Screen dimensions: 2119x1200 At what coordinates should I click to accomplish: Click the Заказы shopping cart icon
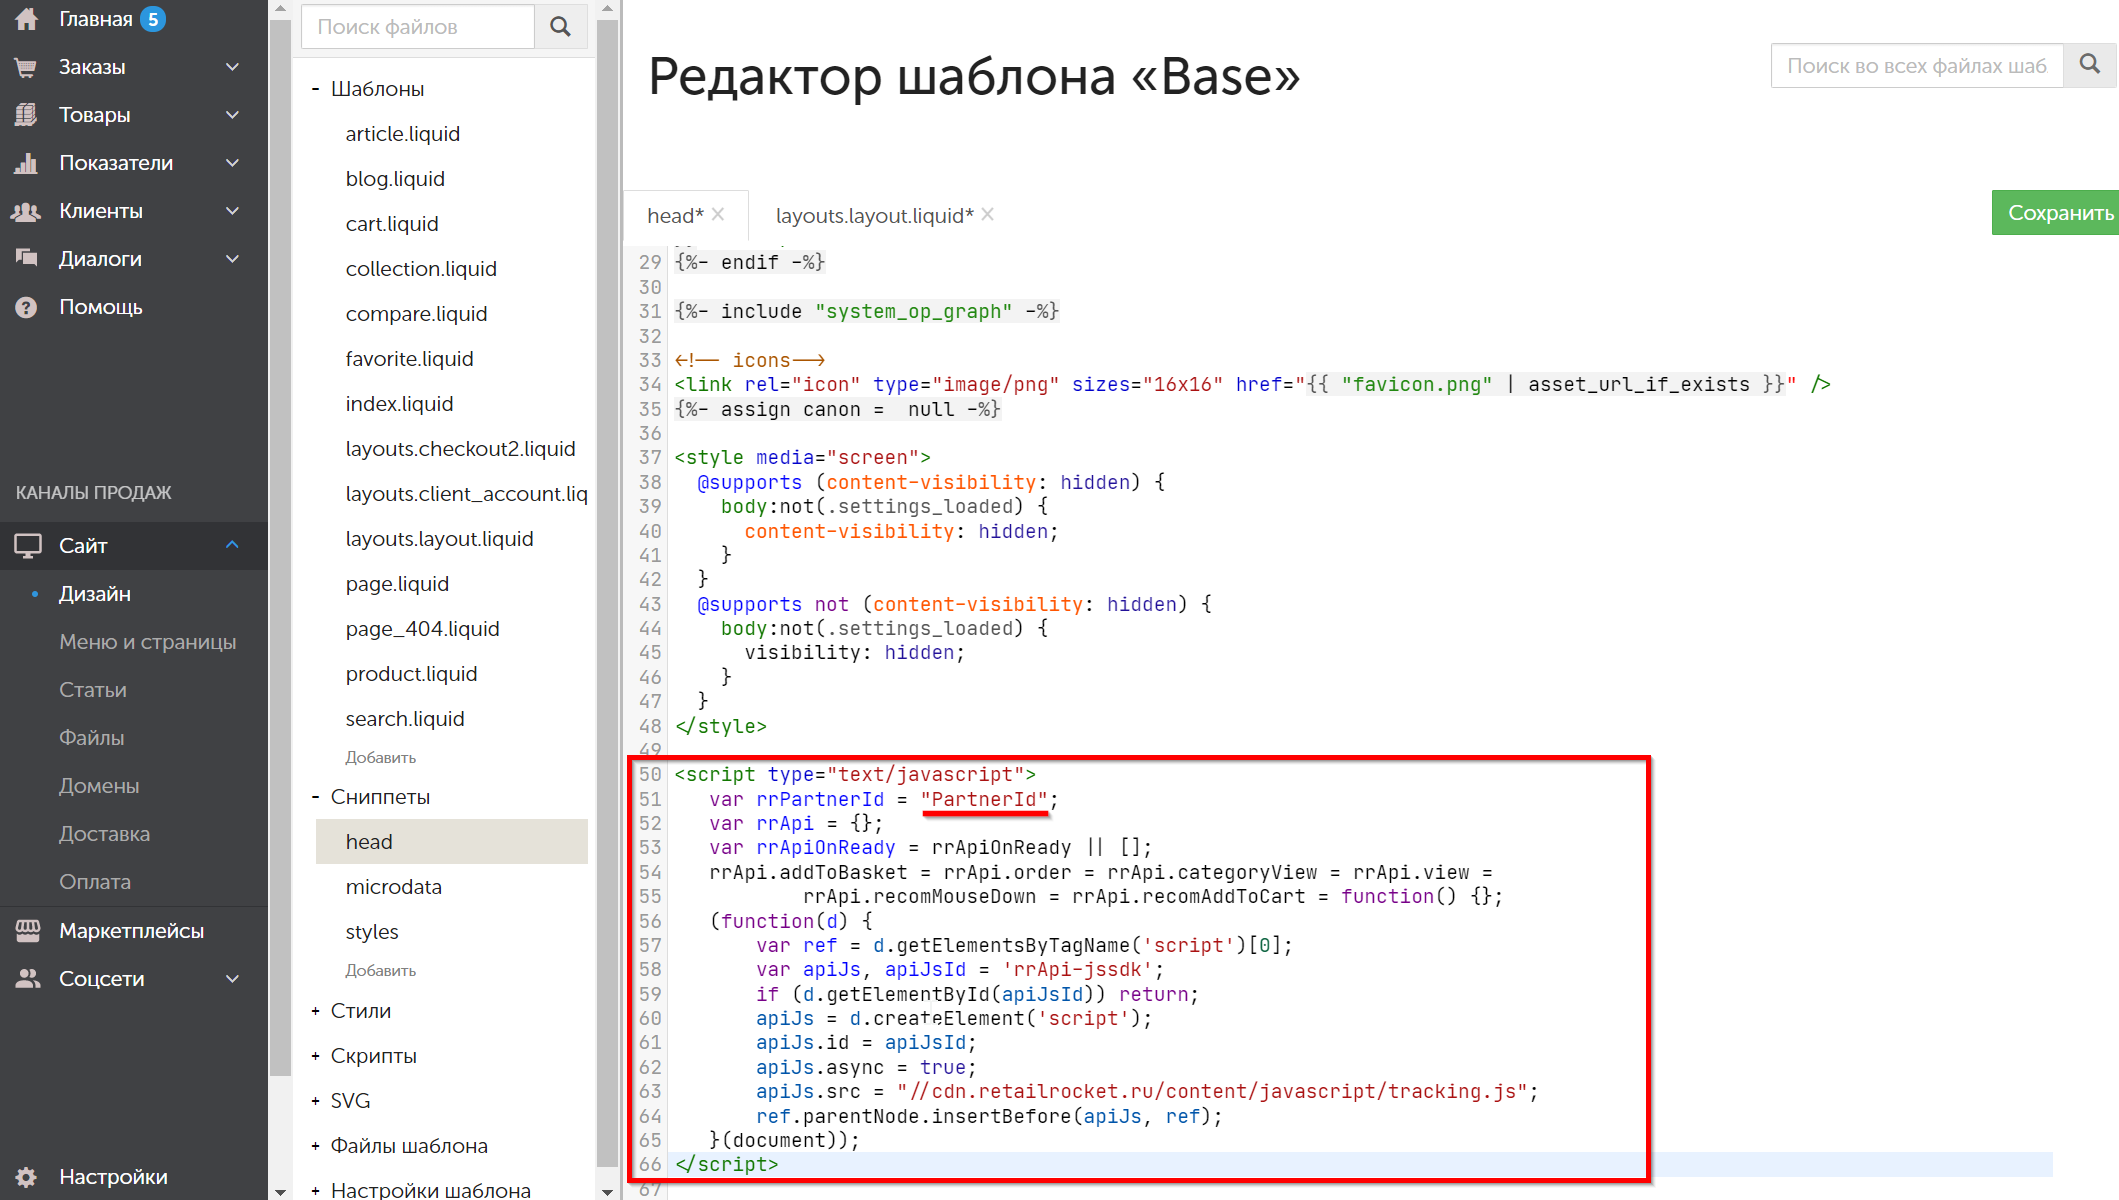pyautogui.click(x=27, y=67)
